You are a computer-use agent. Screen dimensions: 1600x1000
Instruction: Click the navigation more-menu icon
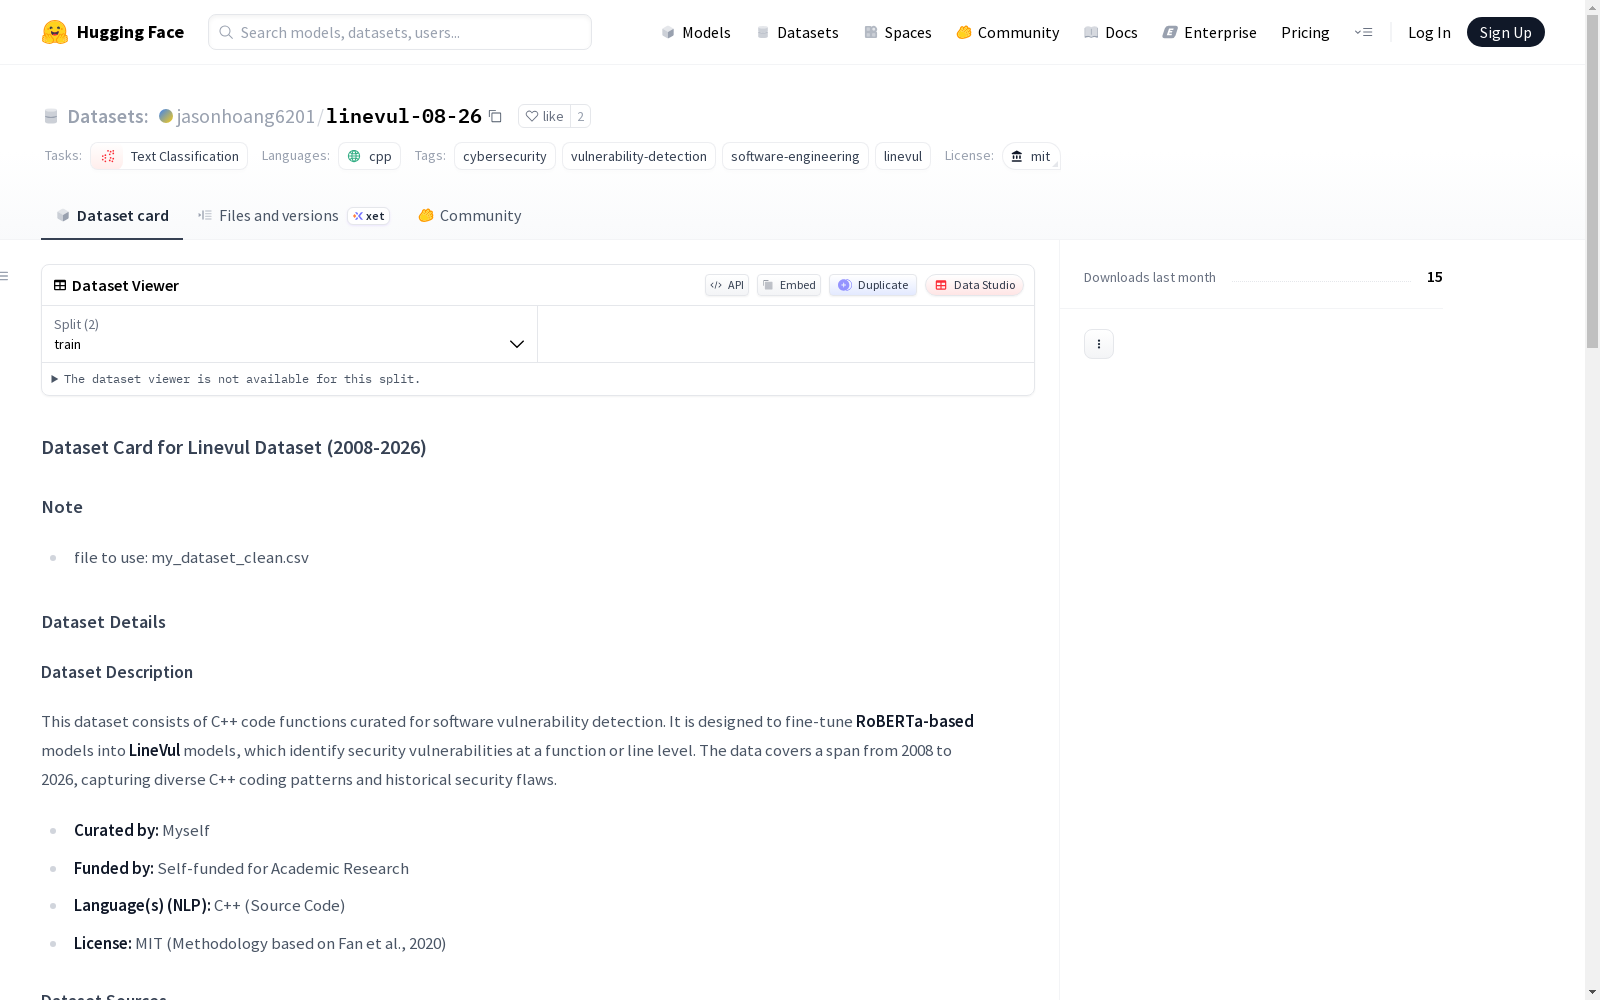point(1363,32)
